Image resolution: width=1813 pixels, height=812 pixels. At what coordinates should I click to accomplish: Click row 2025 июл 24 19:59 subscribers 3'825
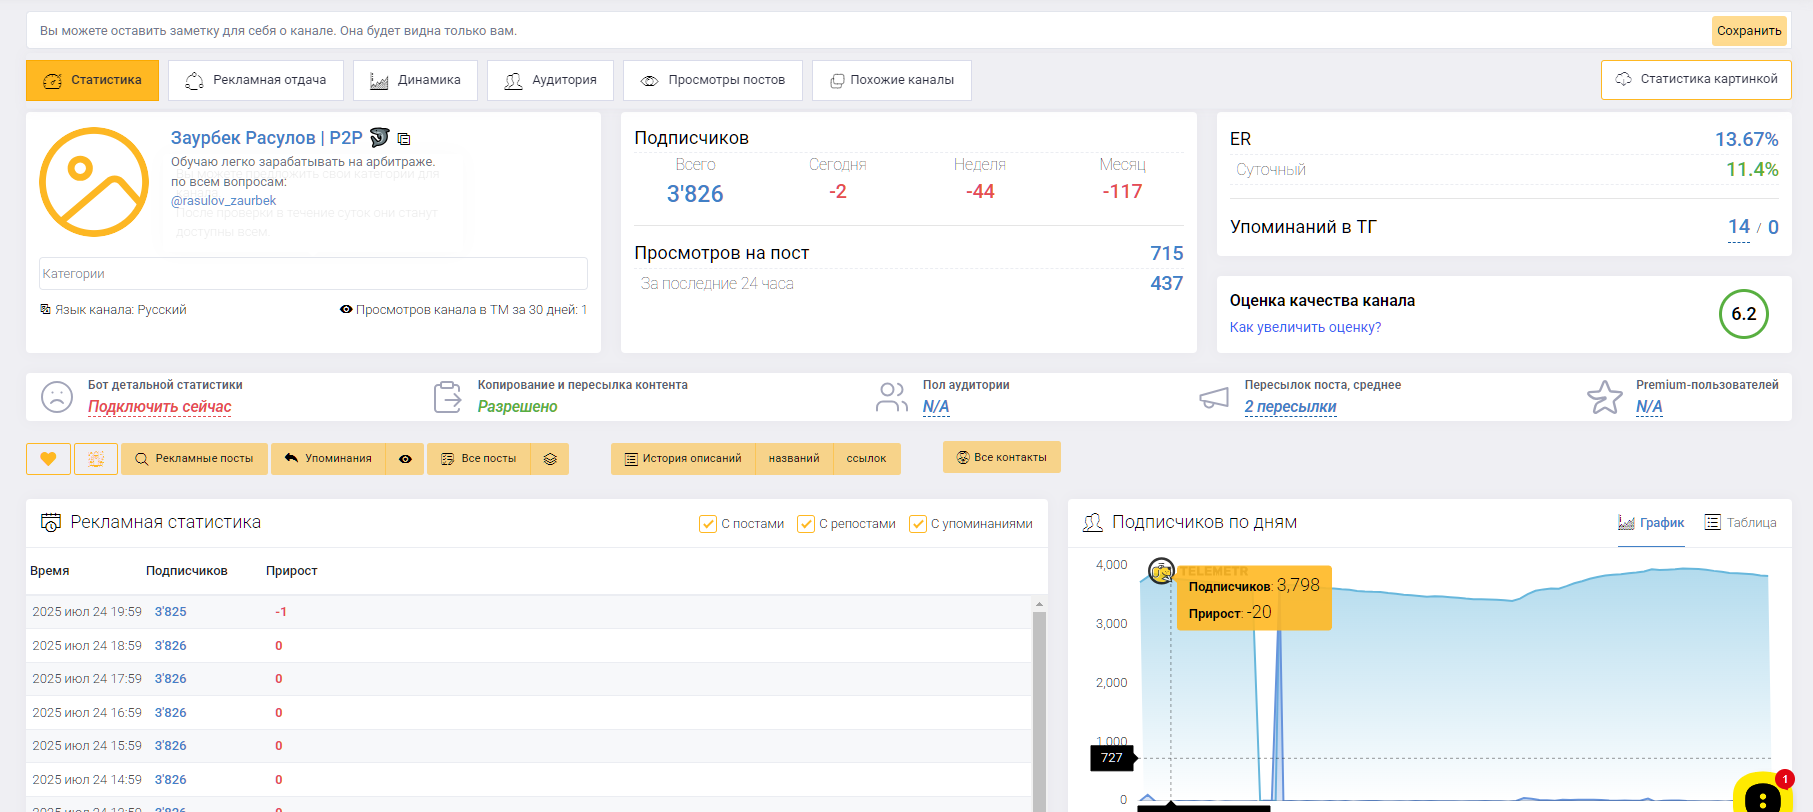(x=170, y=612)
